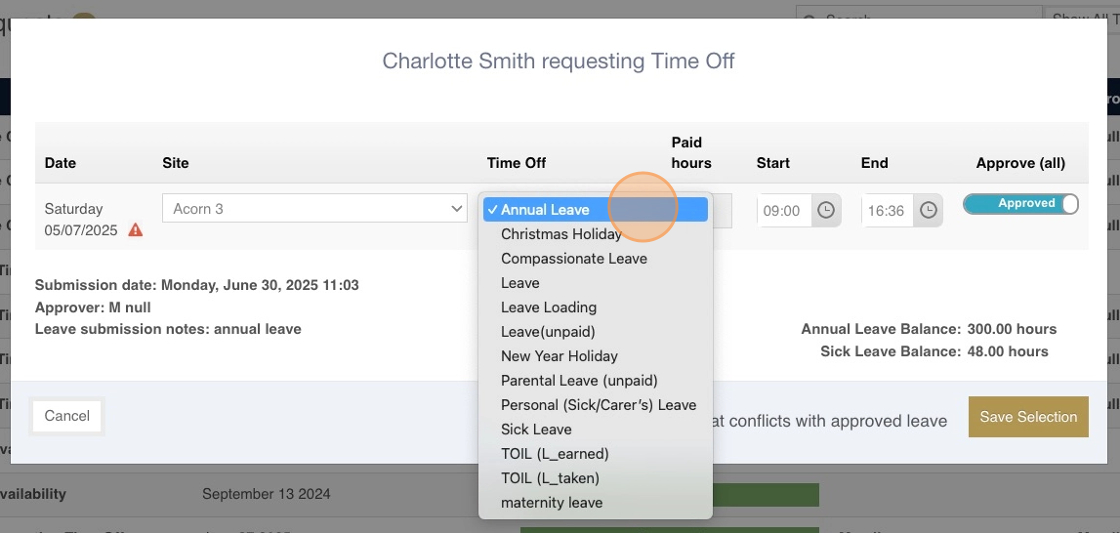Screen dimensions: 1120x533
Task: Cancel the time off request dialog
Action: click(67, 416)
